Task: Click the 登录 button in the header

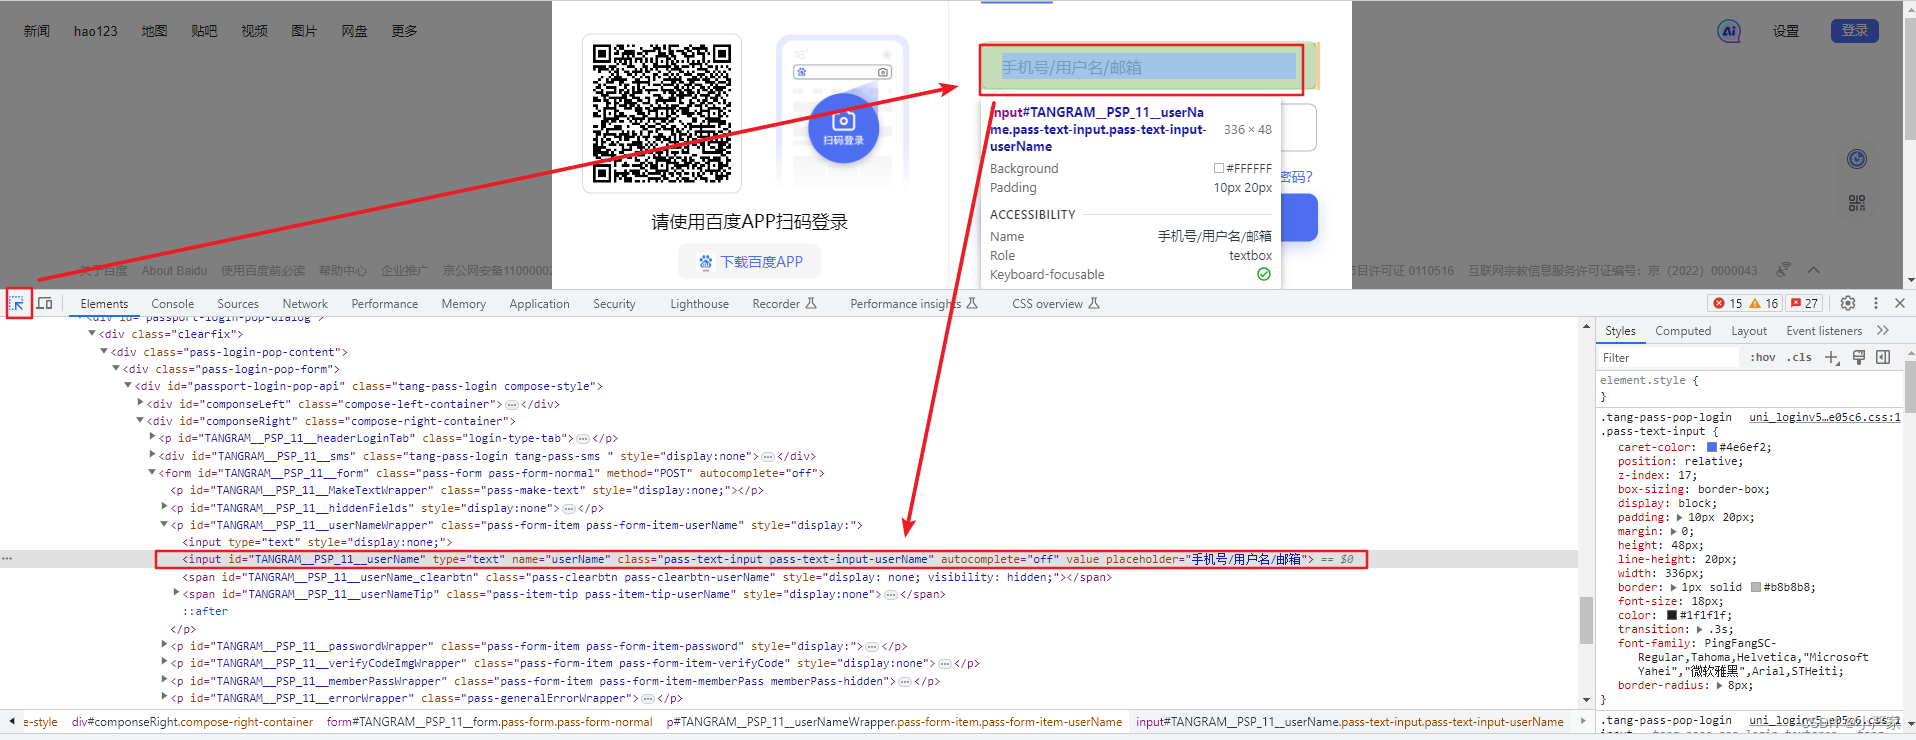Action: [x=1855, y=31]
